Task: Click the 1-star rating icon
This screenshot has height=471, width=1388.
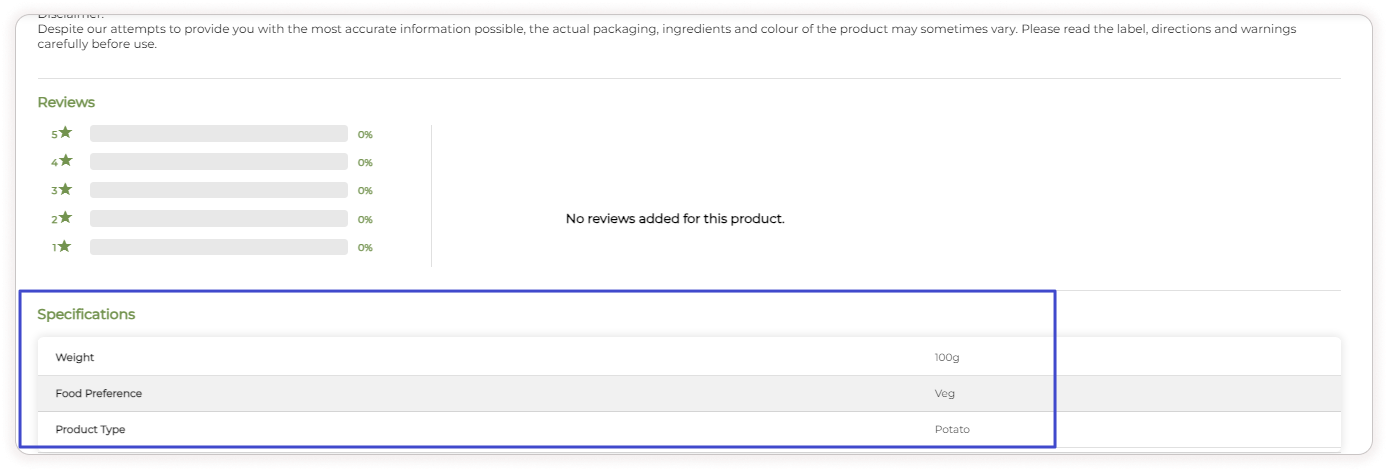Action: [65, 246]
